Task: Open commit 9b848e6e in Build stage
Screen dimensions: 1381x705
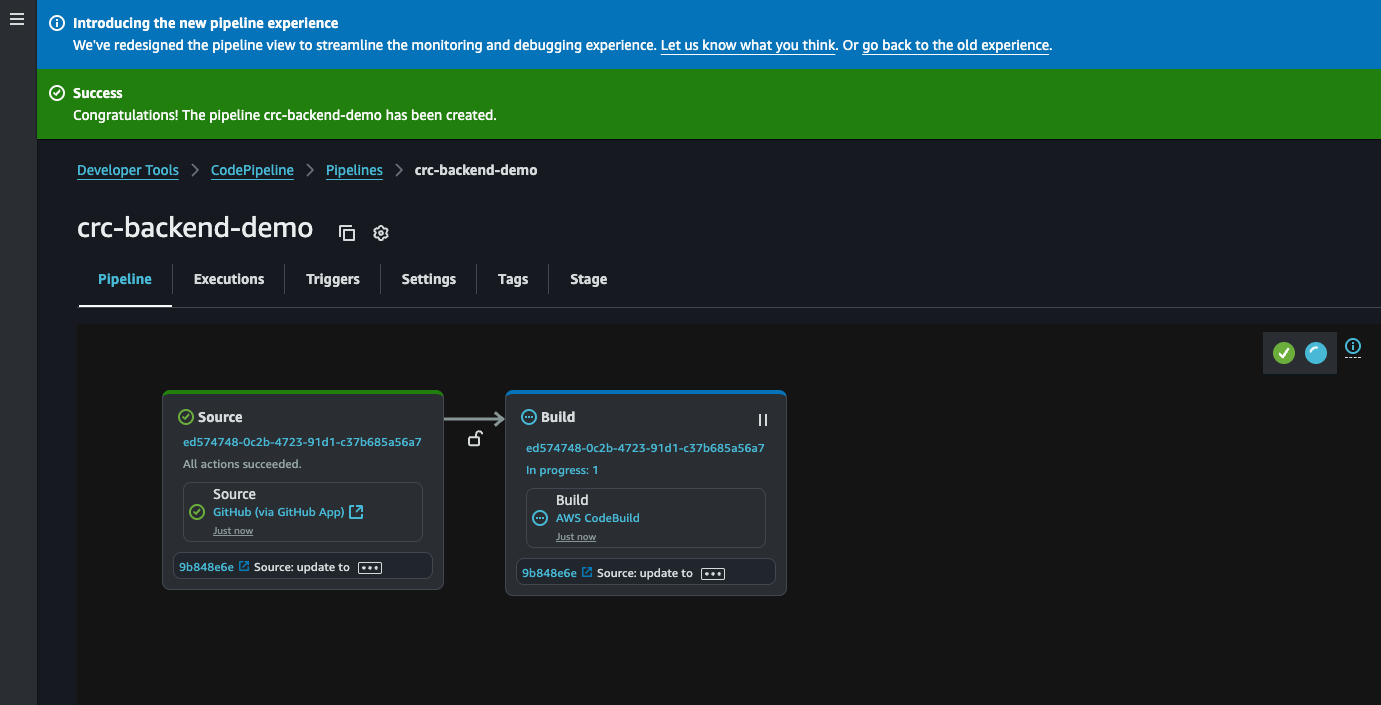Action: (549, 573)
